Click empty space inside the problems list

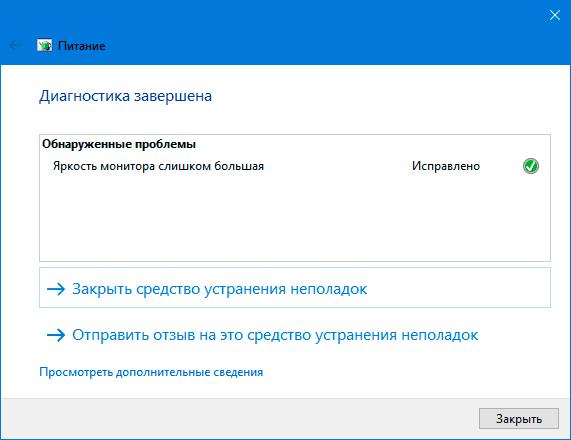point(295,219)
